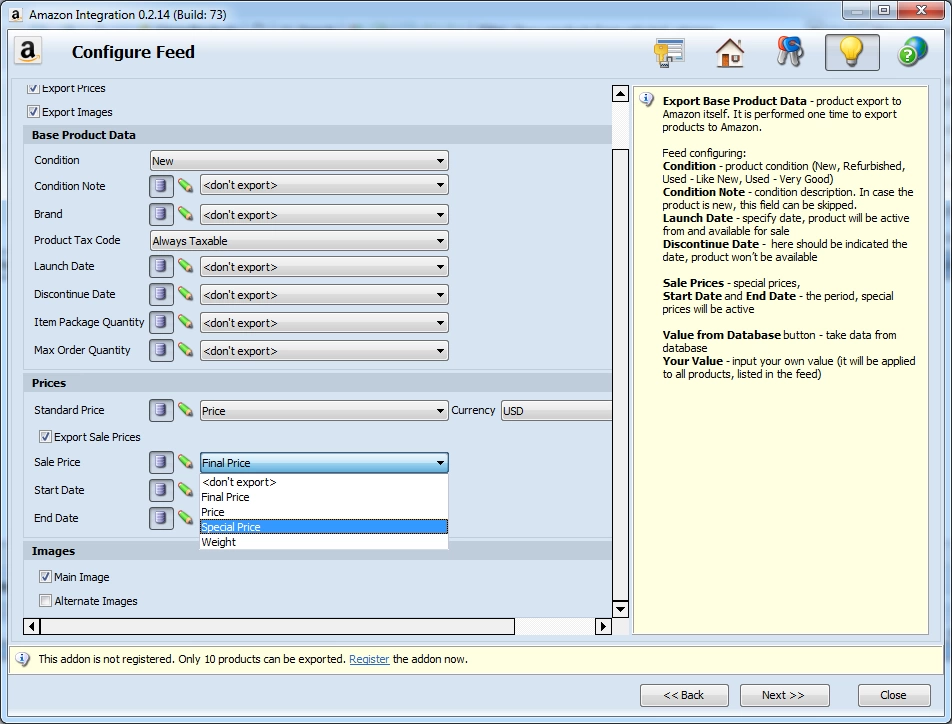Click the Amazon logo in header

point(28,52)
